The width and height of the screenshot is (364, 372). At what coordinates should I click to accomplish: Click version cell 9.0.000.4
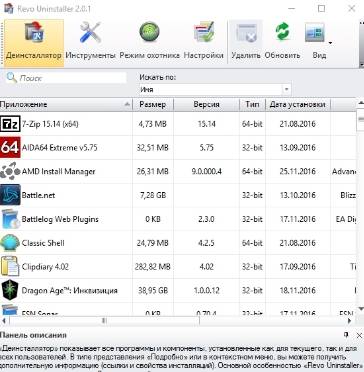[x=206, y=172]
